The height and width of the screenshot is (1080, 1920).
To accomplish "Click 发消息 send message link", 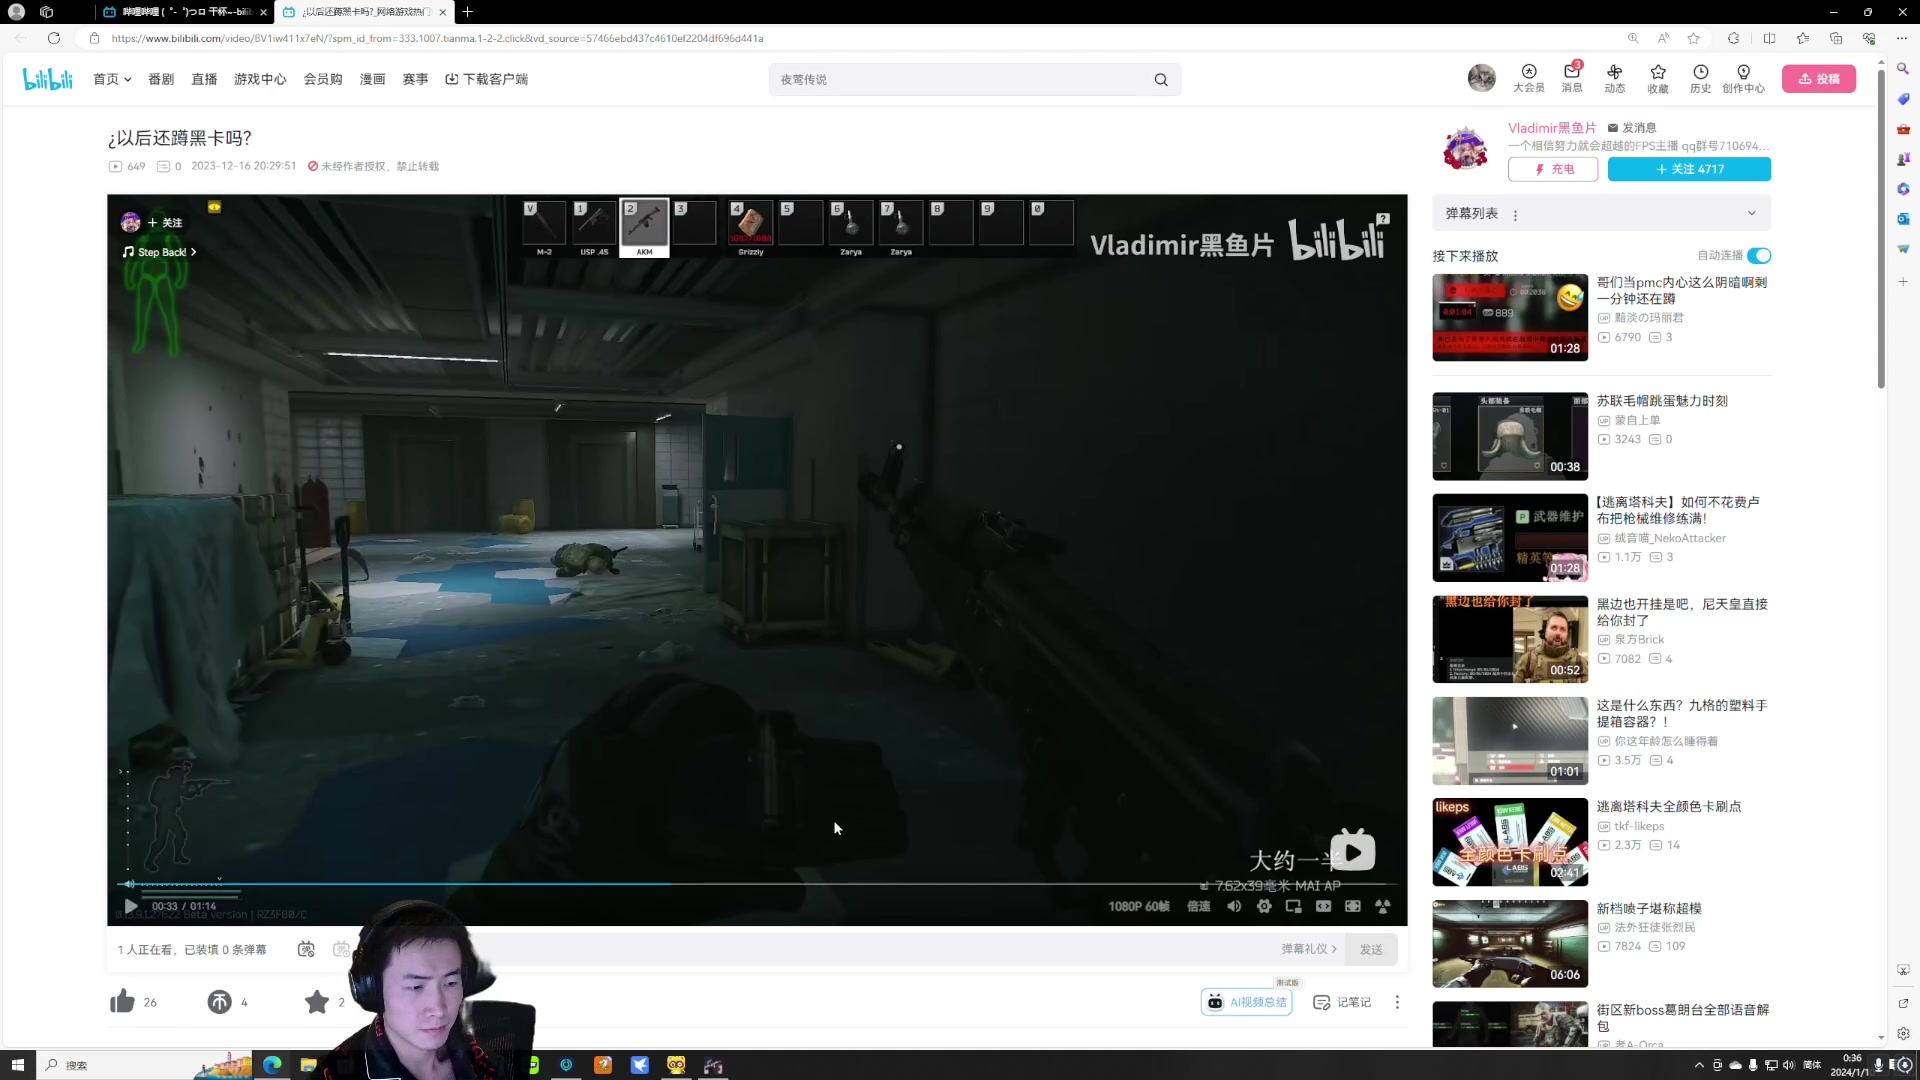I will pyautogui.click(x=1632, y=128).
